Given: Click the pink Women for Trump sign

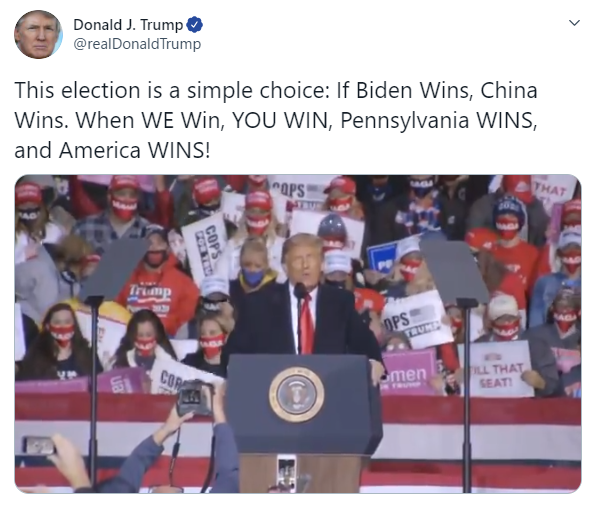Looking at the screenshot, I should pyautogui.click(x=409, y=372).
